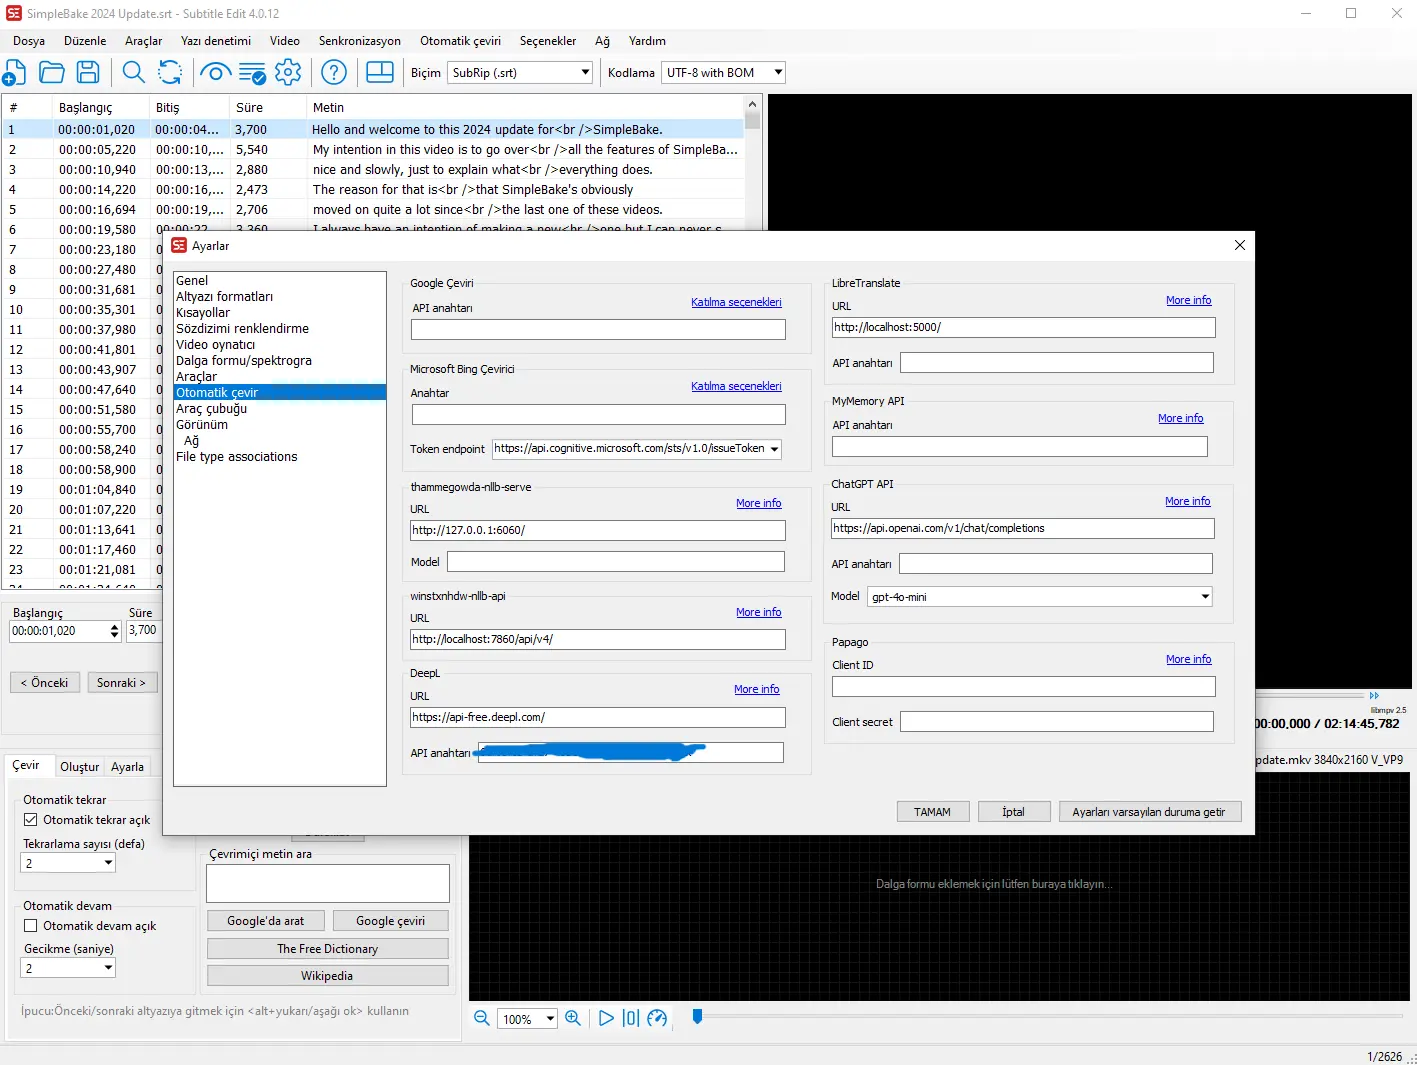Viewport: 1417px width, 1065px height.
Task: Enable Otomatik devam açık checkbox
Action: (x=31, y=926)
